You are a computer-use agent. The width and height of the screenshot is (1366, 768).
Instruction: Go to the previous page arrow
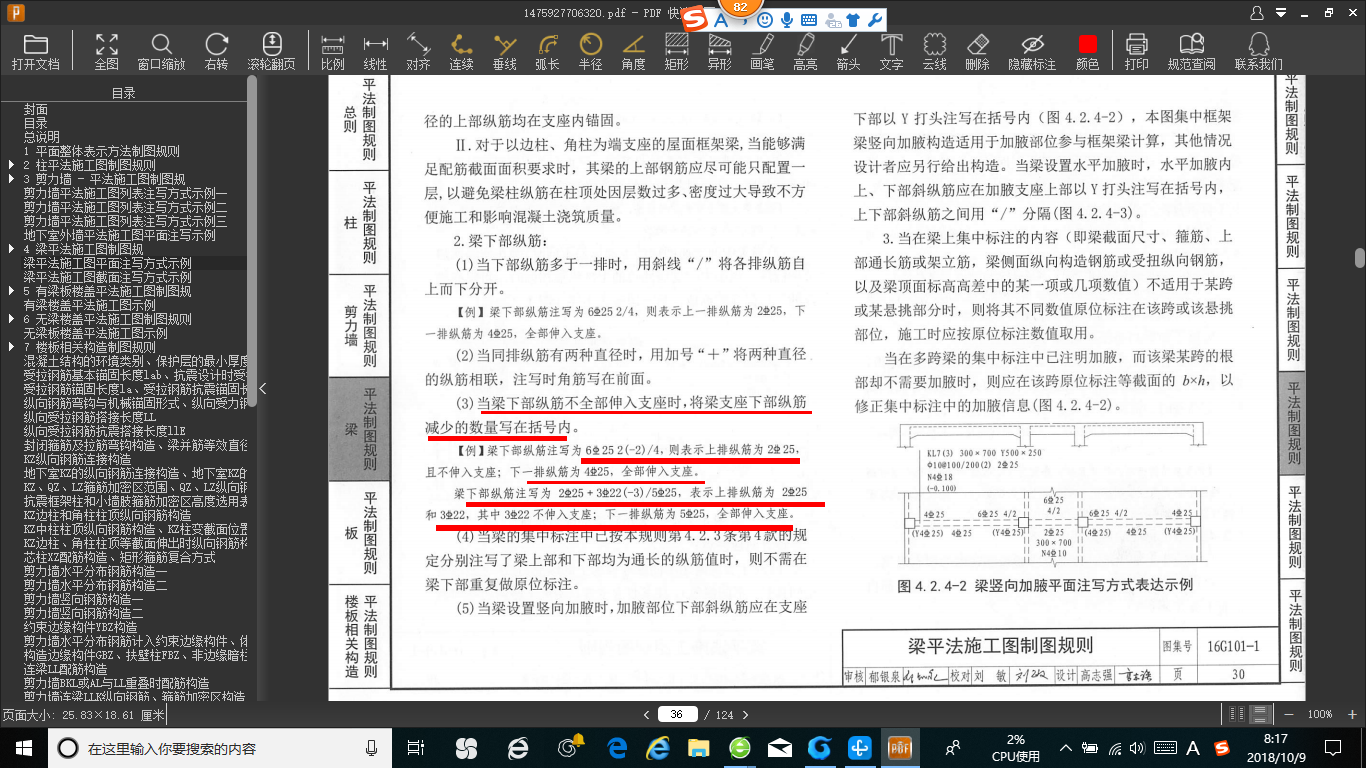click(647, 714)
